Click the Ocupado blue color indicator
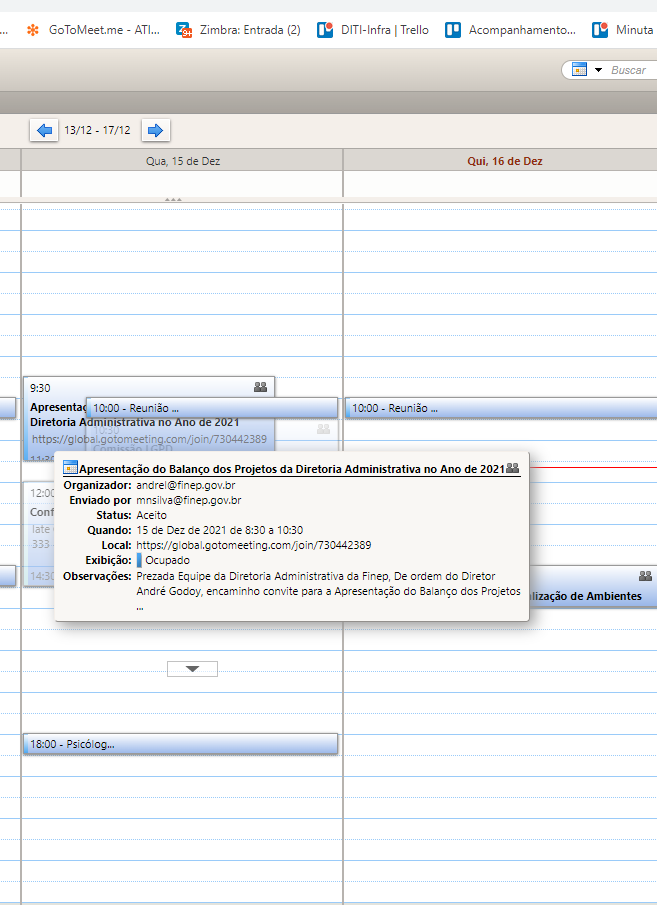The width and height of the screenshot is (657, 905). [x=139, y=560]
